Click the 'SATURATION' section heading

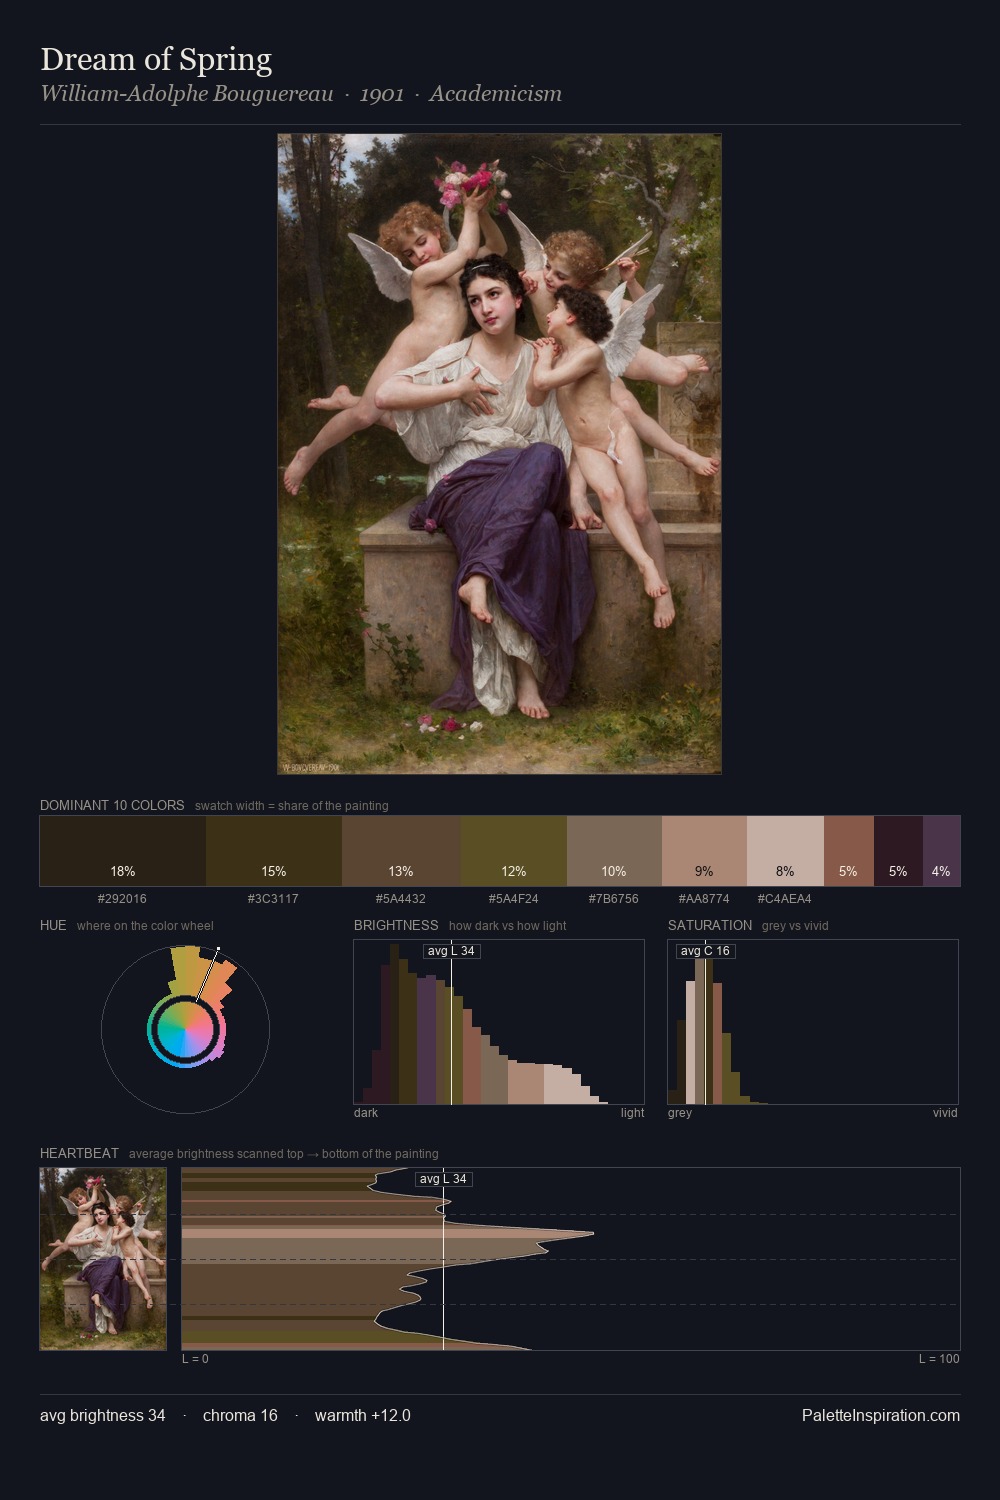(710, 925)
